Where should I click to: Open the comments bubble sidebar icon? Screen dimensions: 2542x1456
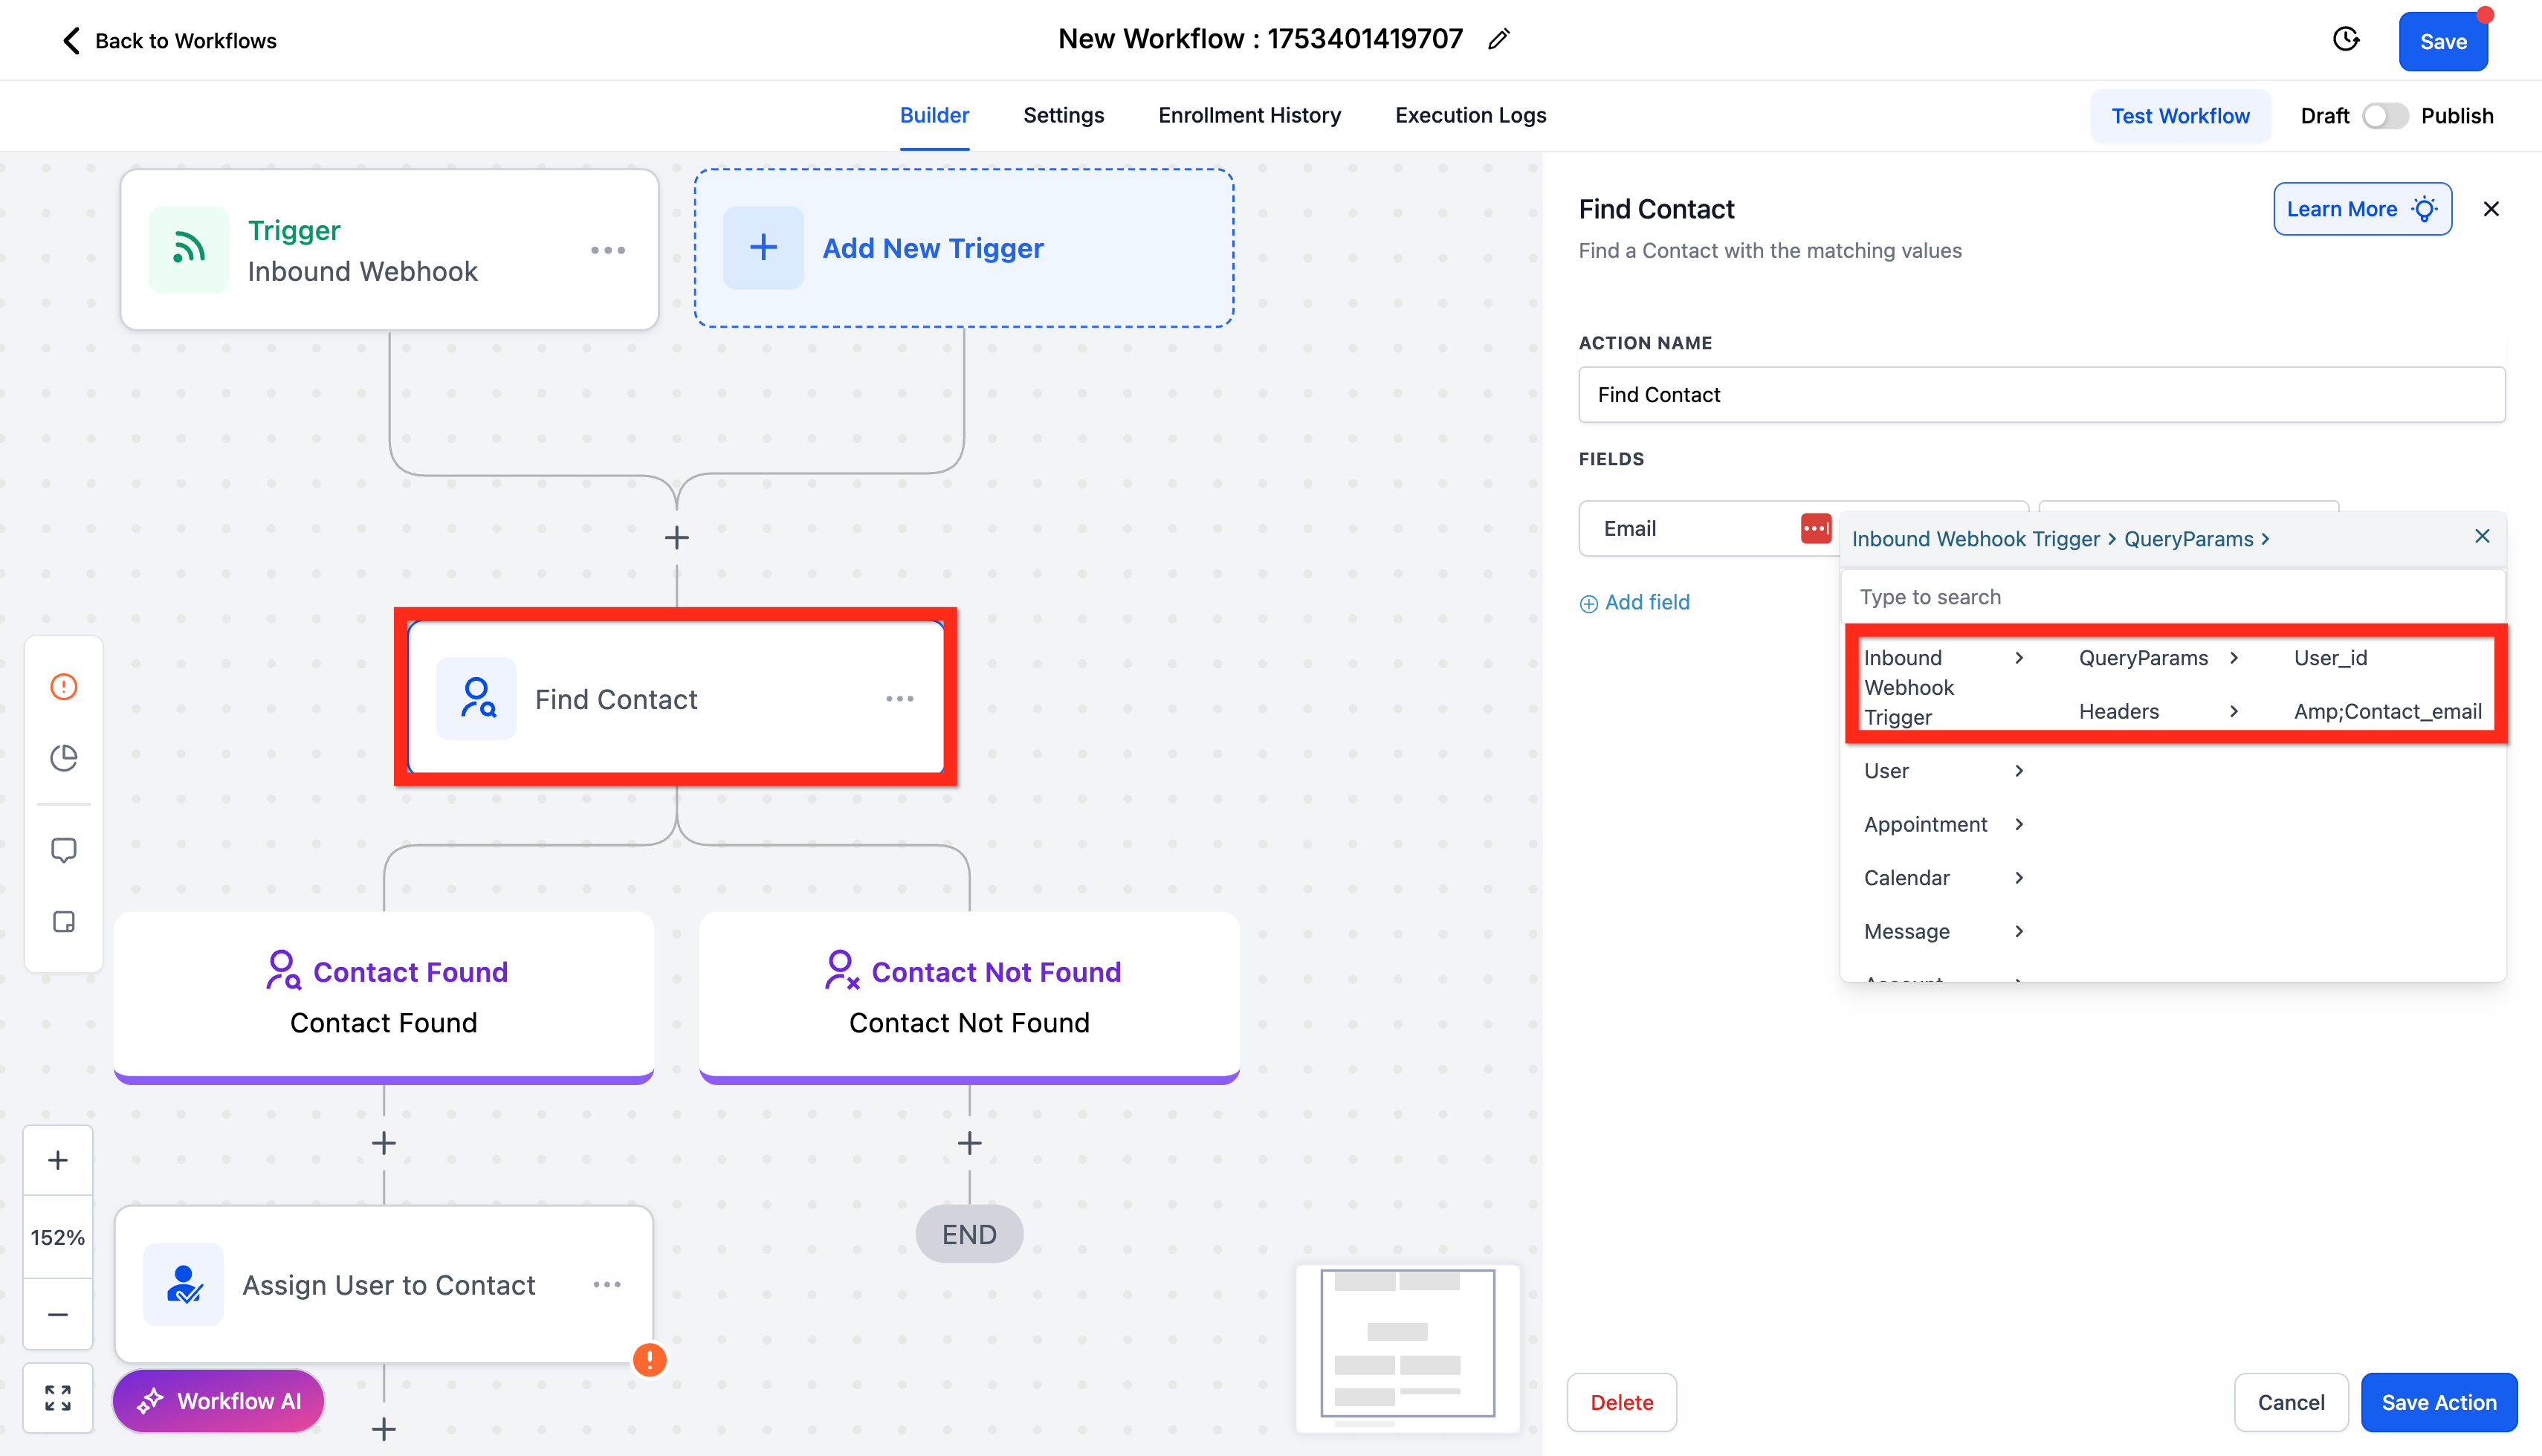click(64, 850)
